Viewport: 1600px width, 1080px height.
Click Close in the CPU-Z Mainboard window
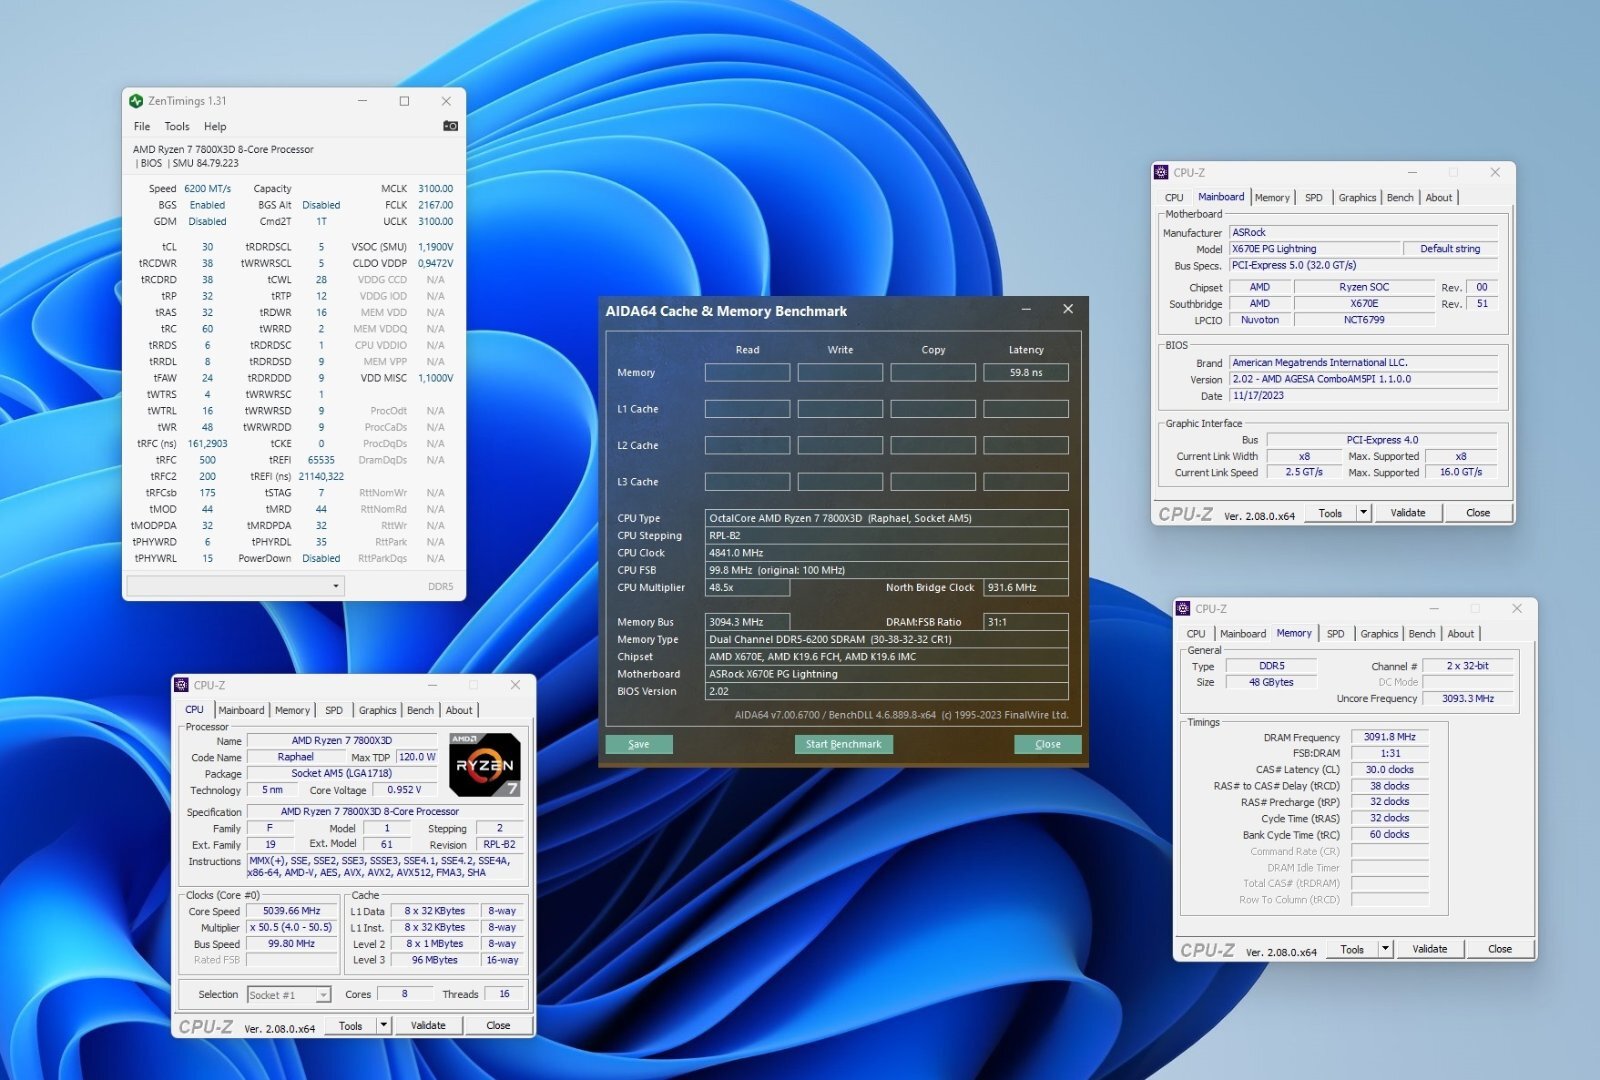1478,513
